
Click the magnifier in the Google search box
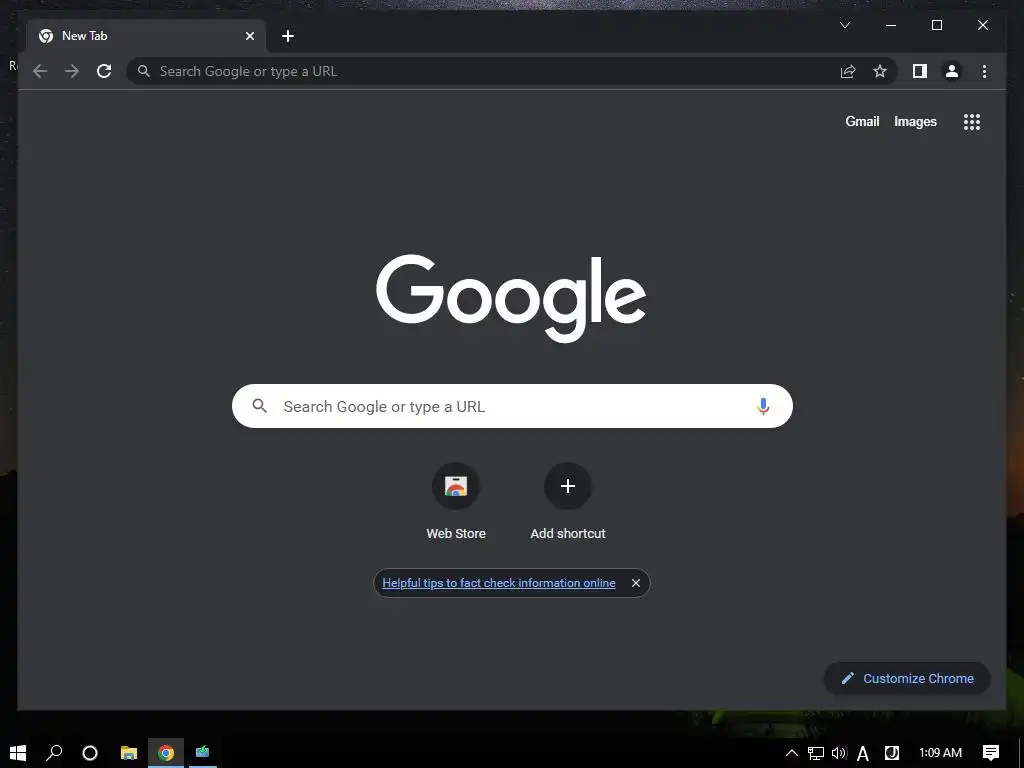tap(259, 406)
